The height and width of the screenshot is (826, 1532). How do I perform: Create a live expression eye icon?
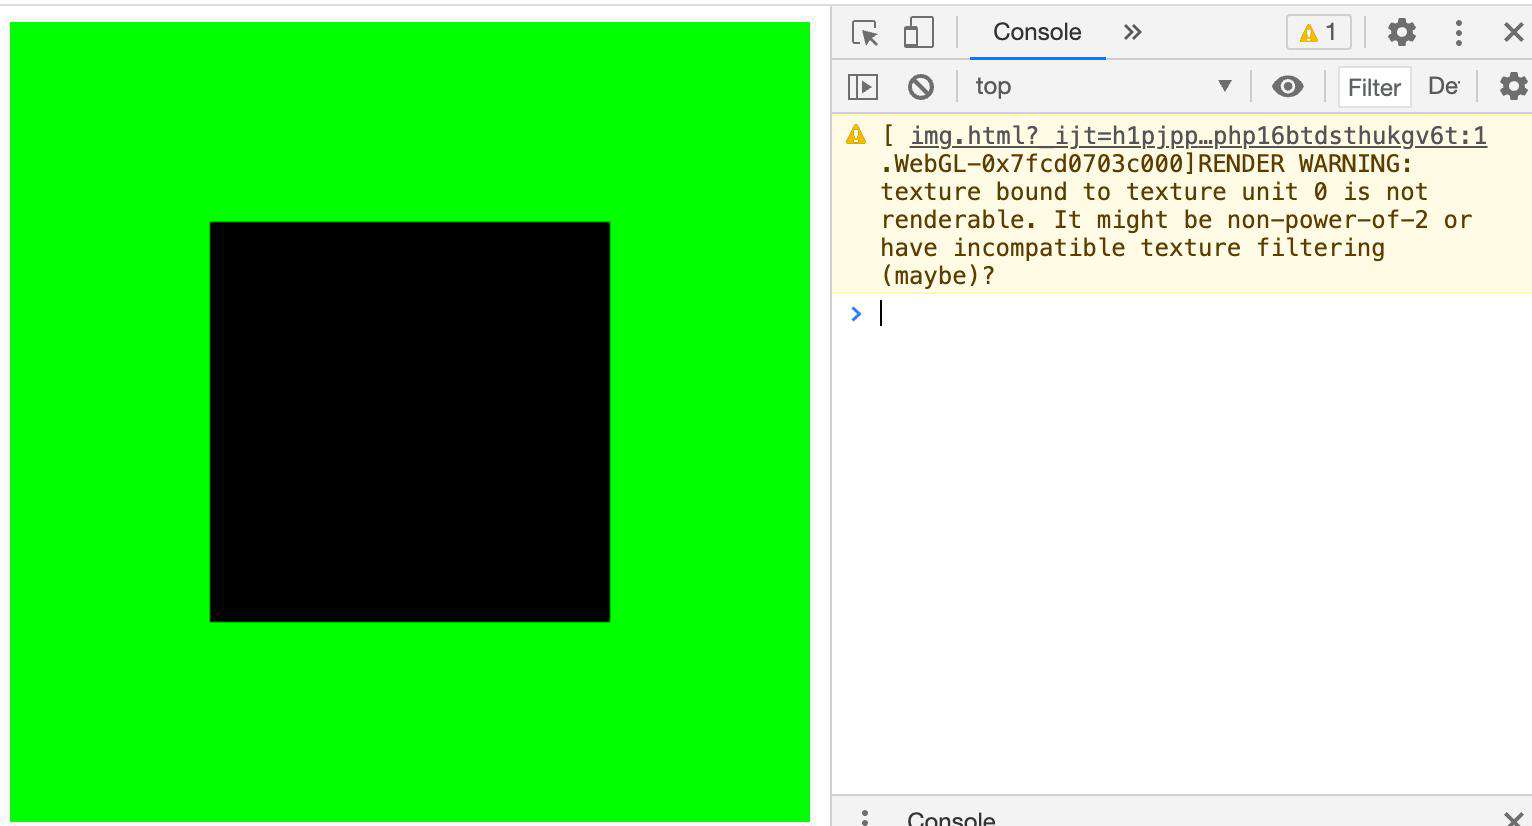coord(1288,87)
